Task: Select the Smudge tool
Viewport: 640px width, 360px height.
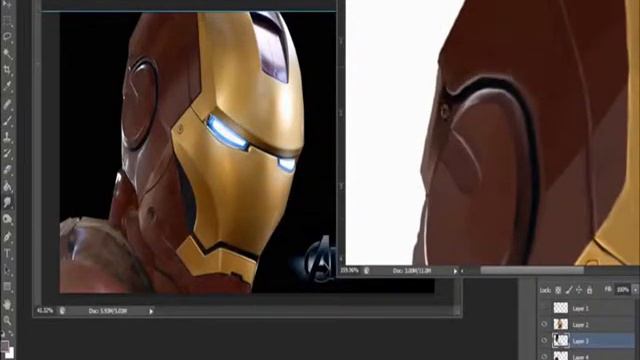Action: coord(7,203)
